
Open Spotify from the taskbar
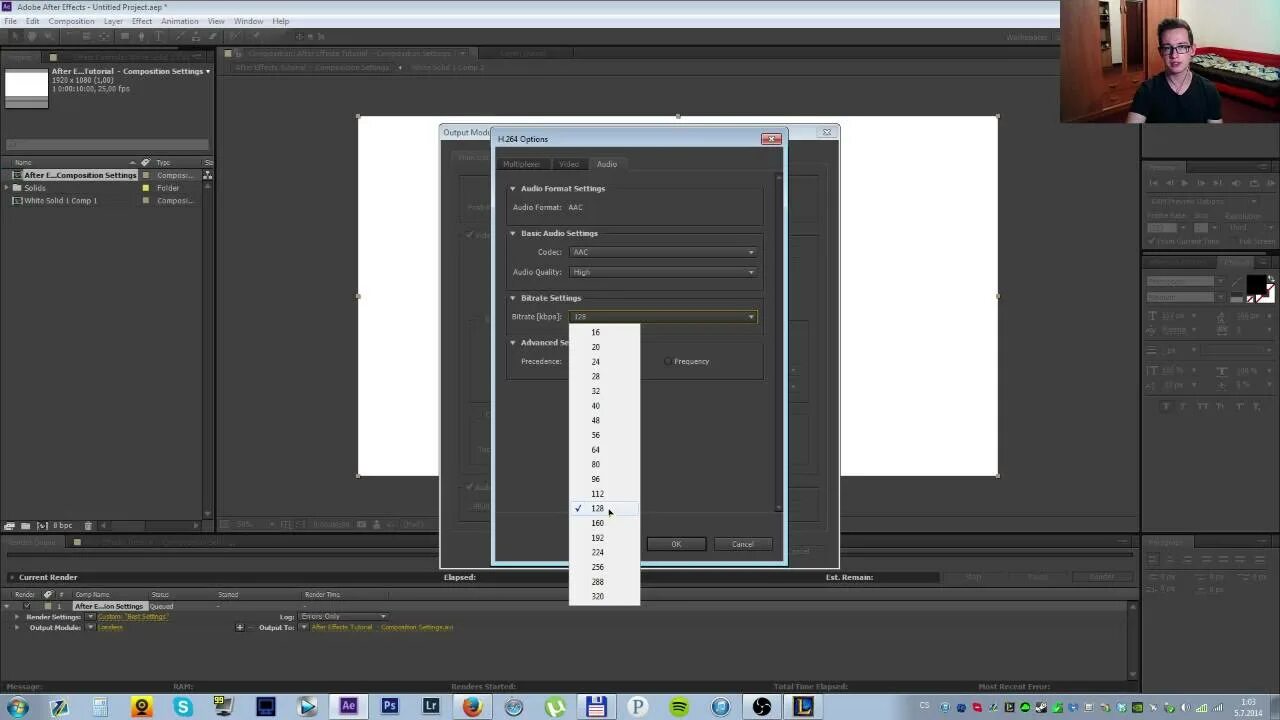[x=679, y=707]
